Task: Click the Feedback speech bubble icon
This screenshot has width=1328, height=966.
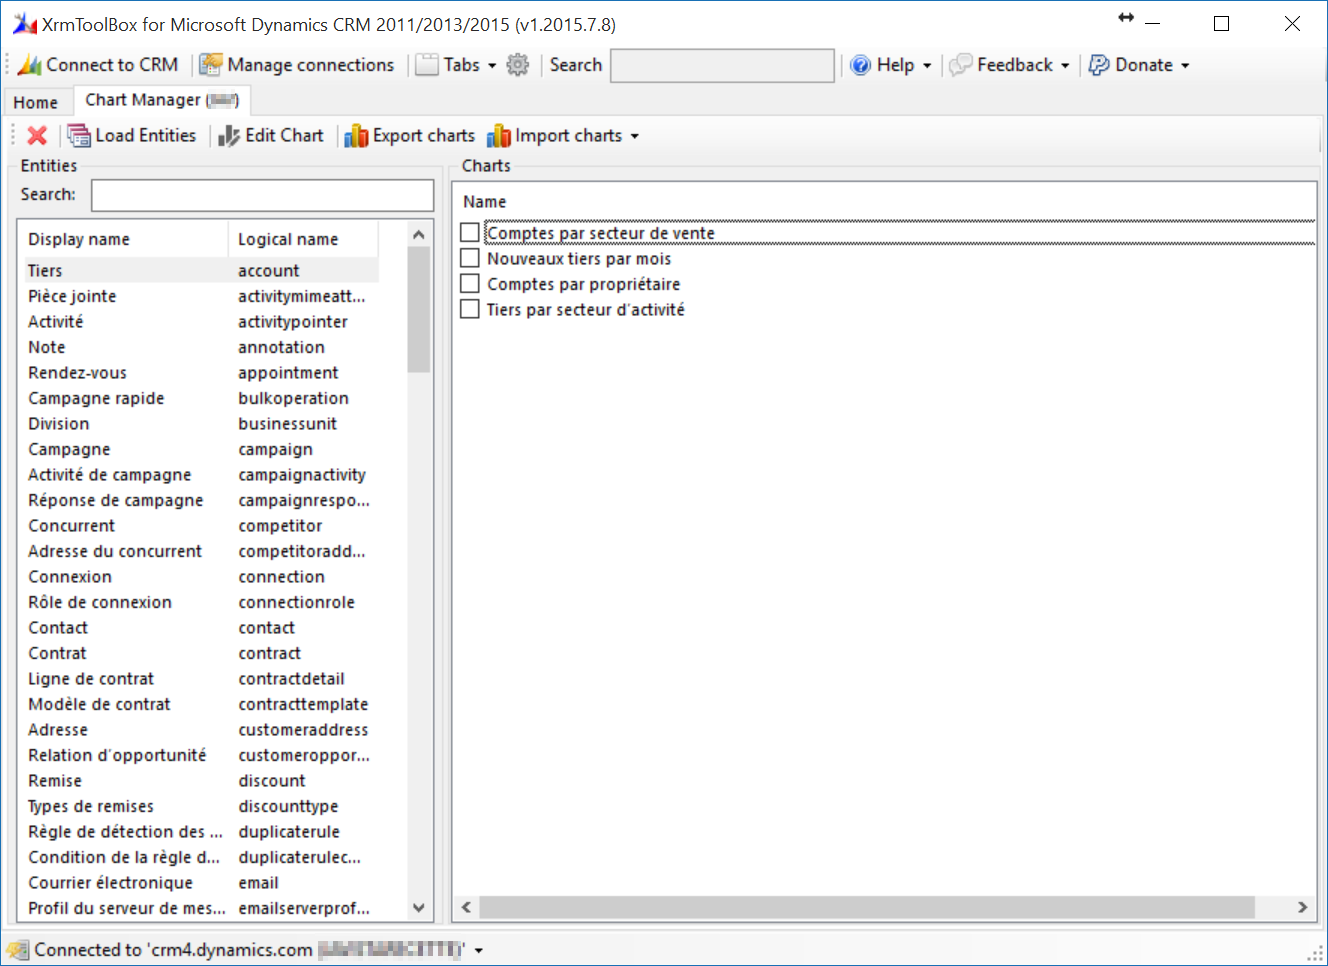Action: point(961,65)
